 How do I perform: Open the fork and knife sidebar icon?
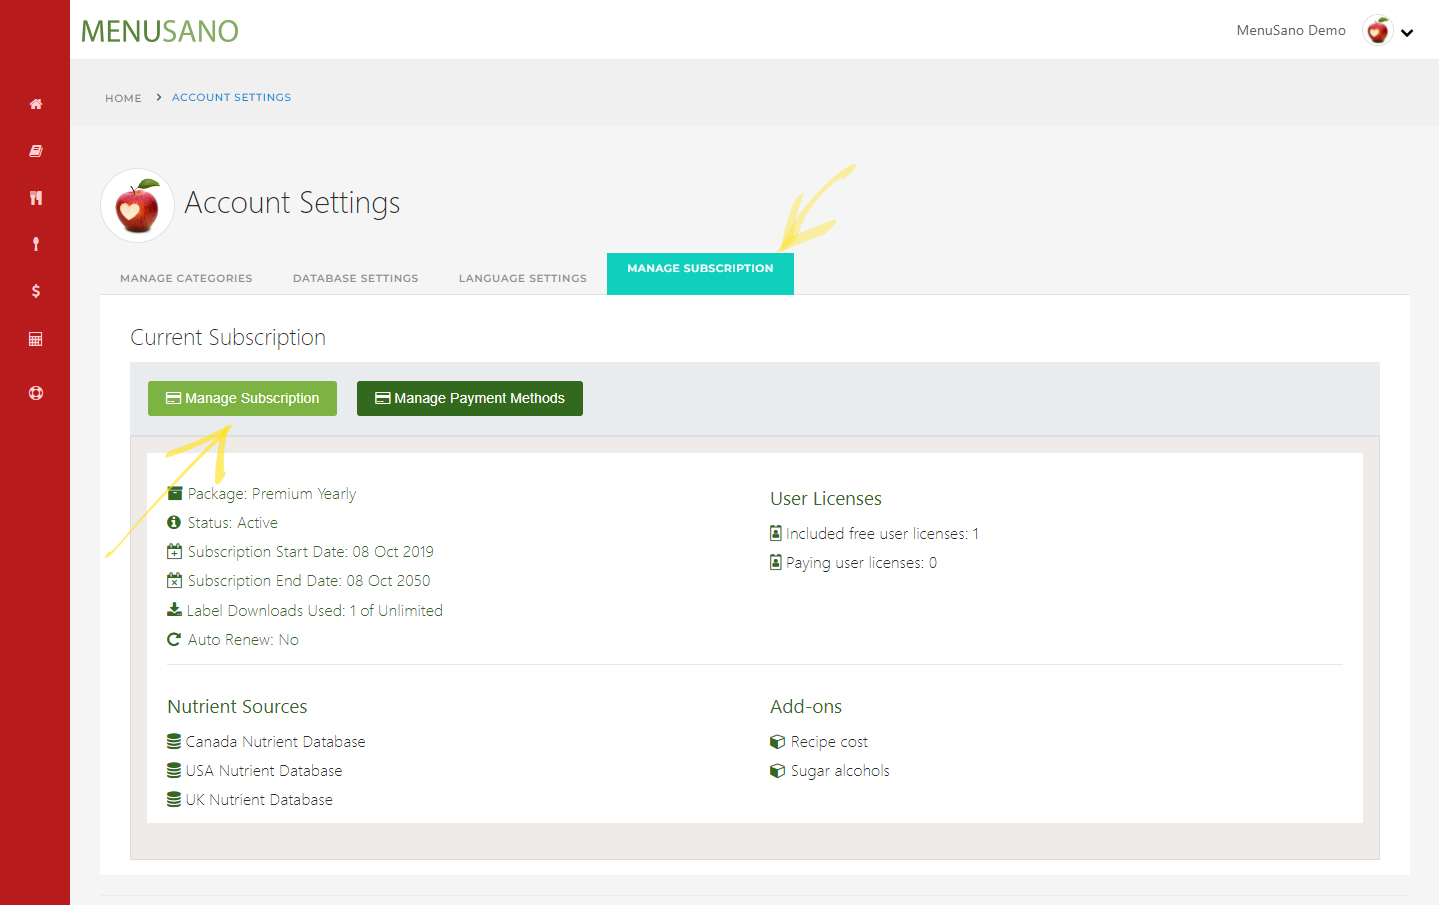coord(36,198)
